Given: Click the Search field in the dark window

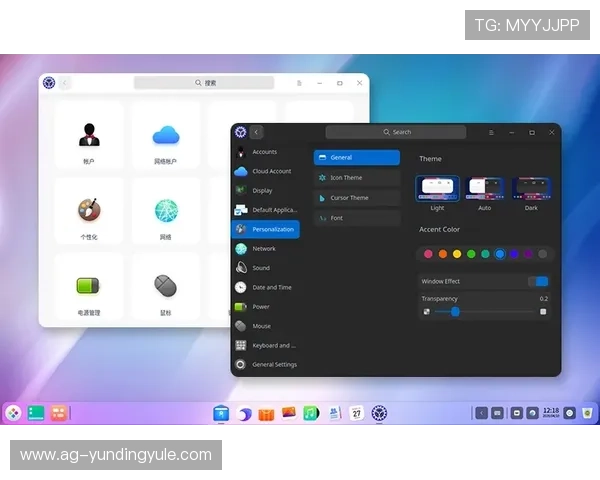Looking at the screenshot, I should [396, 132].
